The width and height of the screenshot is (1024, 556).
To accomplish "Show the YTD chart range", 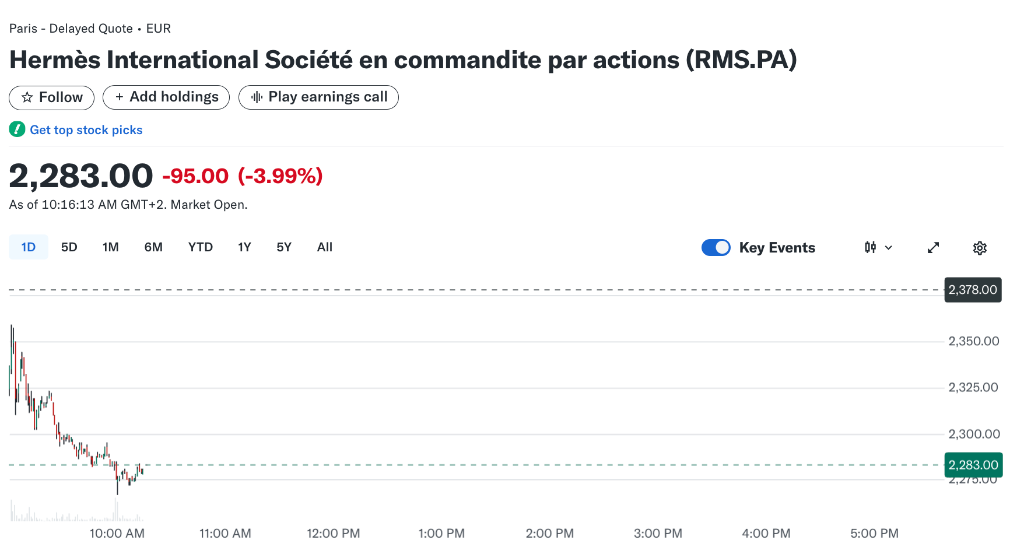I will 200,247.
